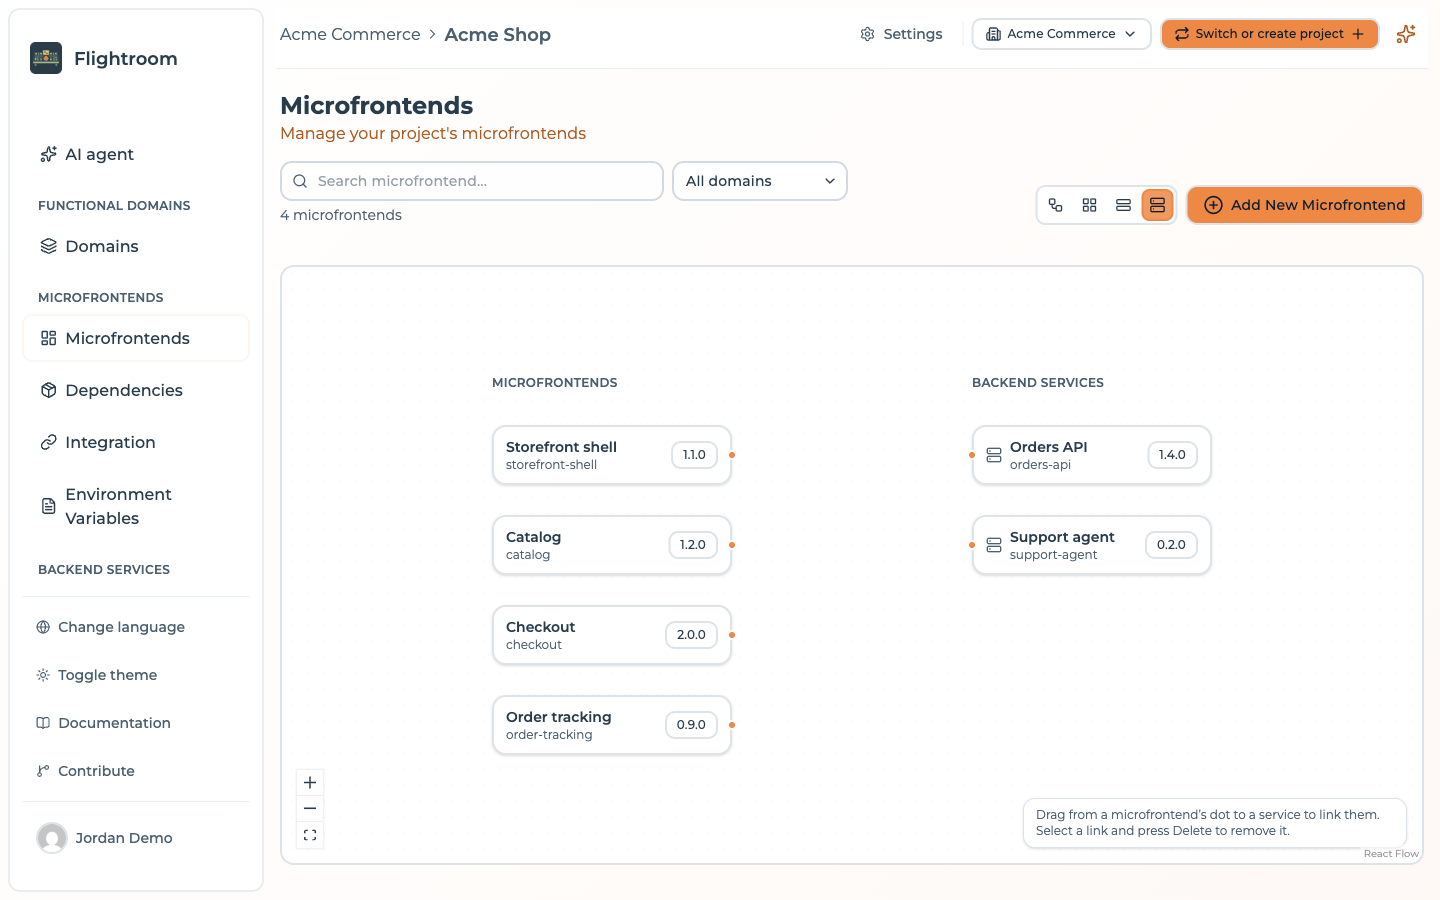This screenshot has width=1440, height=900.
Task: Click Change language
Action: (136, 627)
